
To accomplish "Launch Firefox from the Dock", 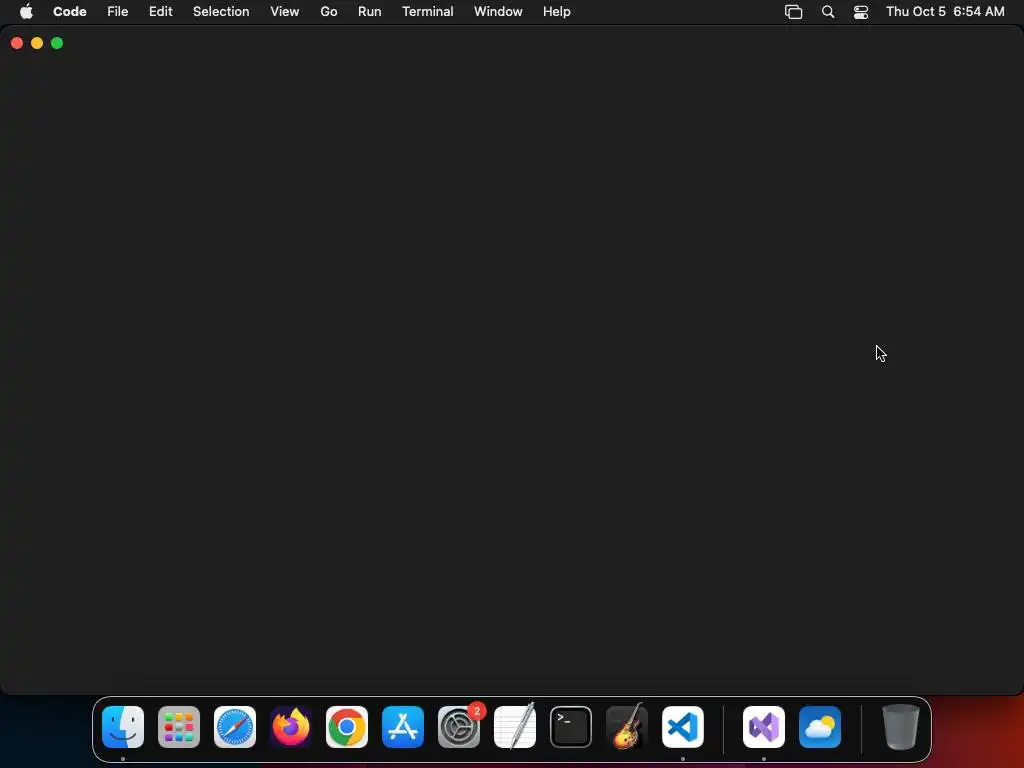I will [291, 727].
